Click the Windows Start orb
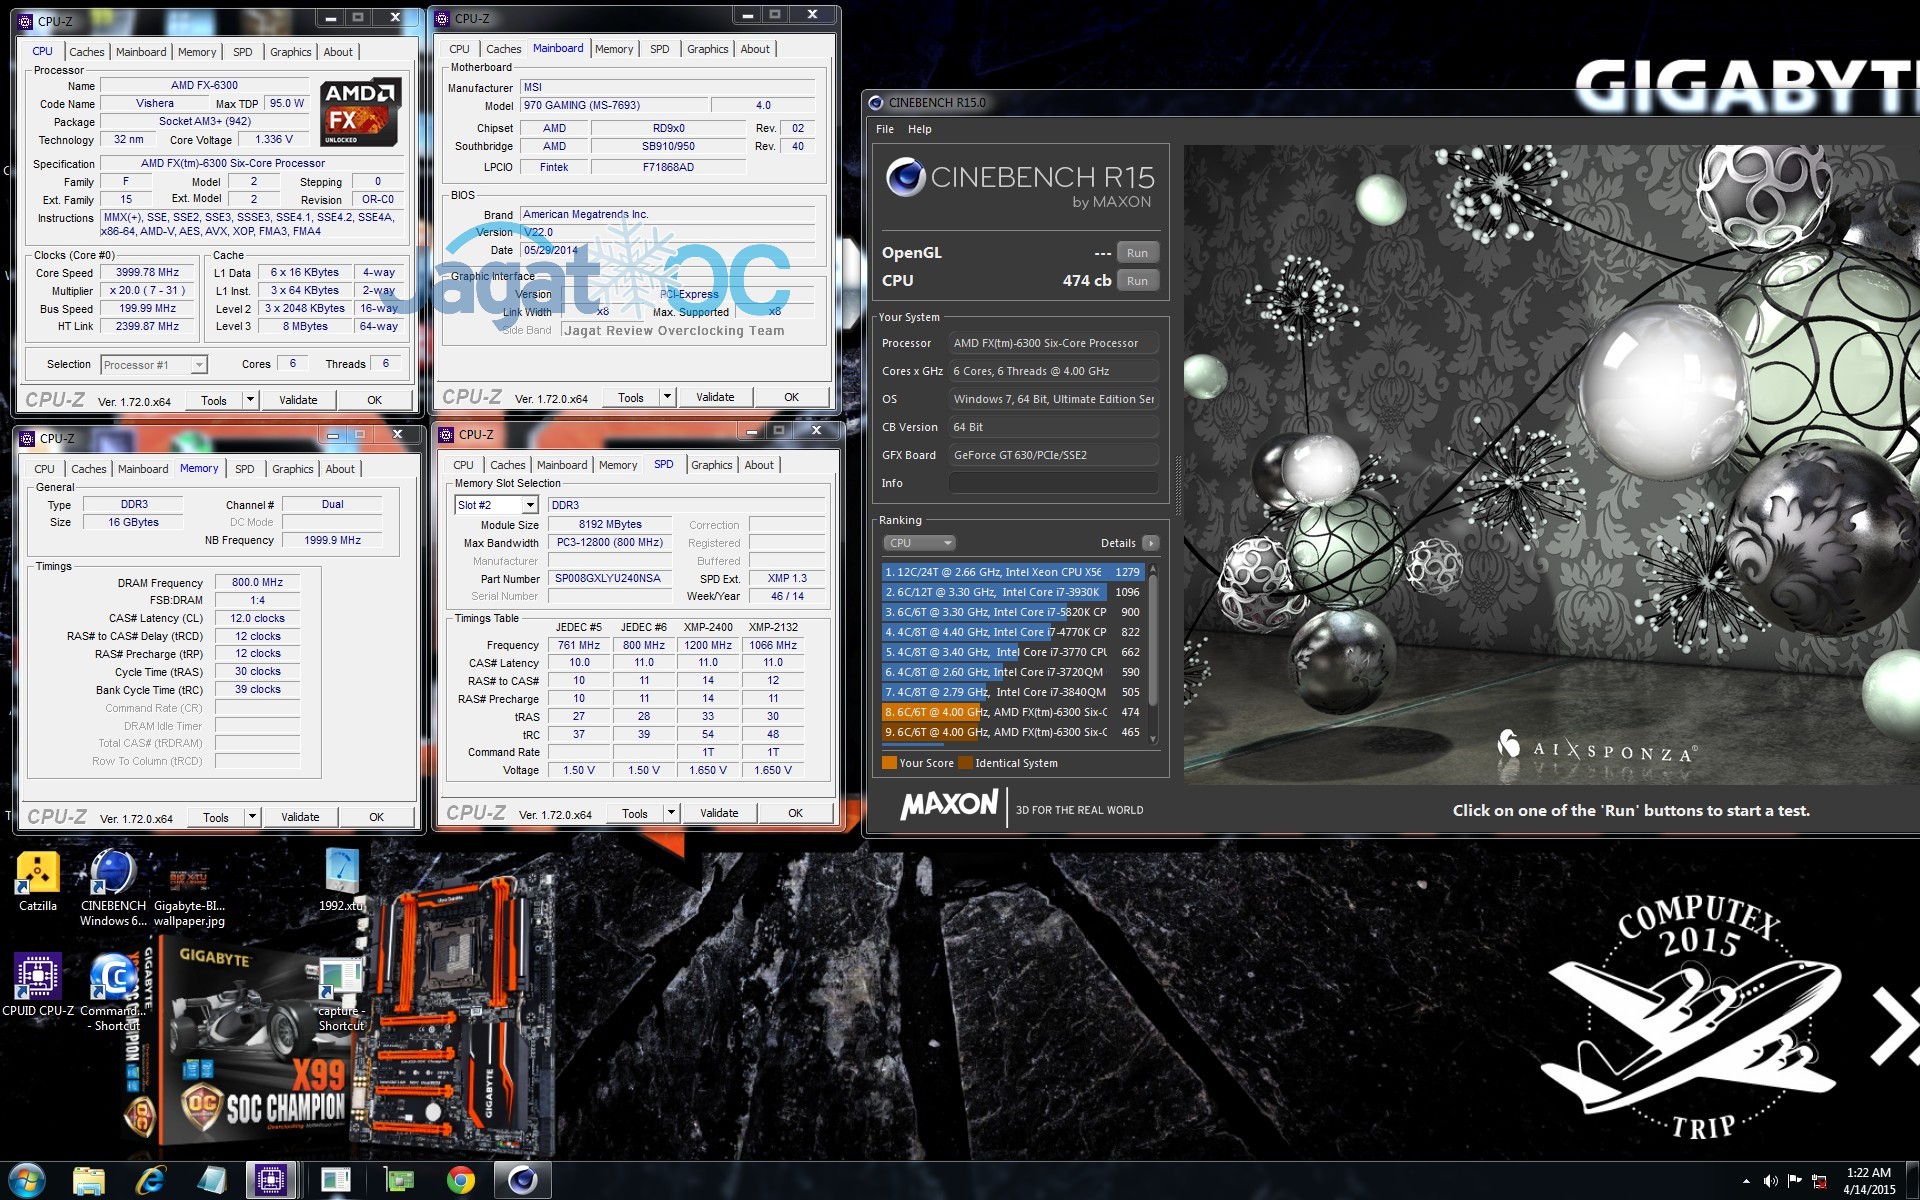This screenshot has height=1200, width=1920. click(27, 1180)
